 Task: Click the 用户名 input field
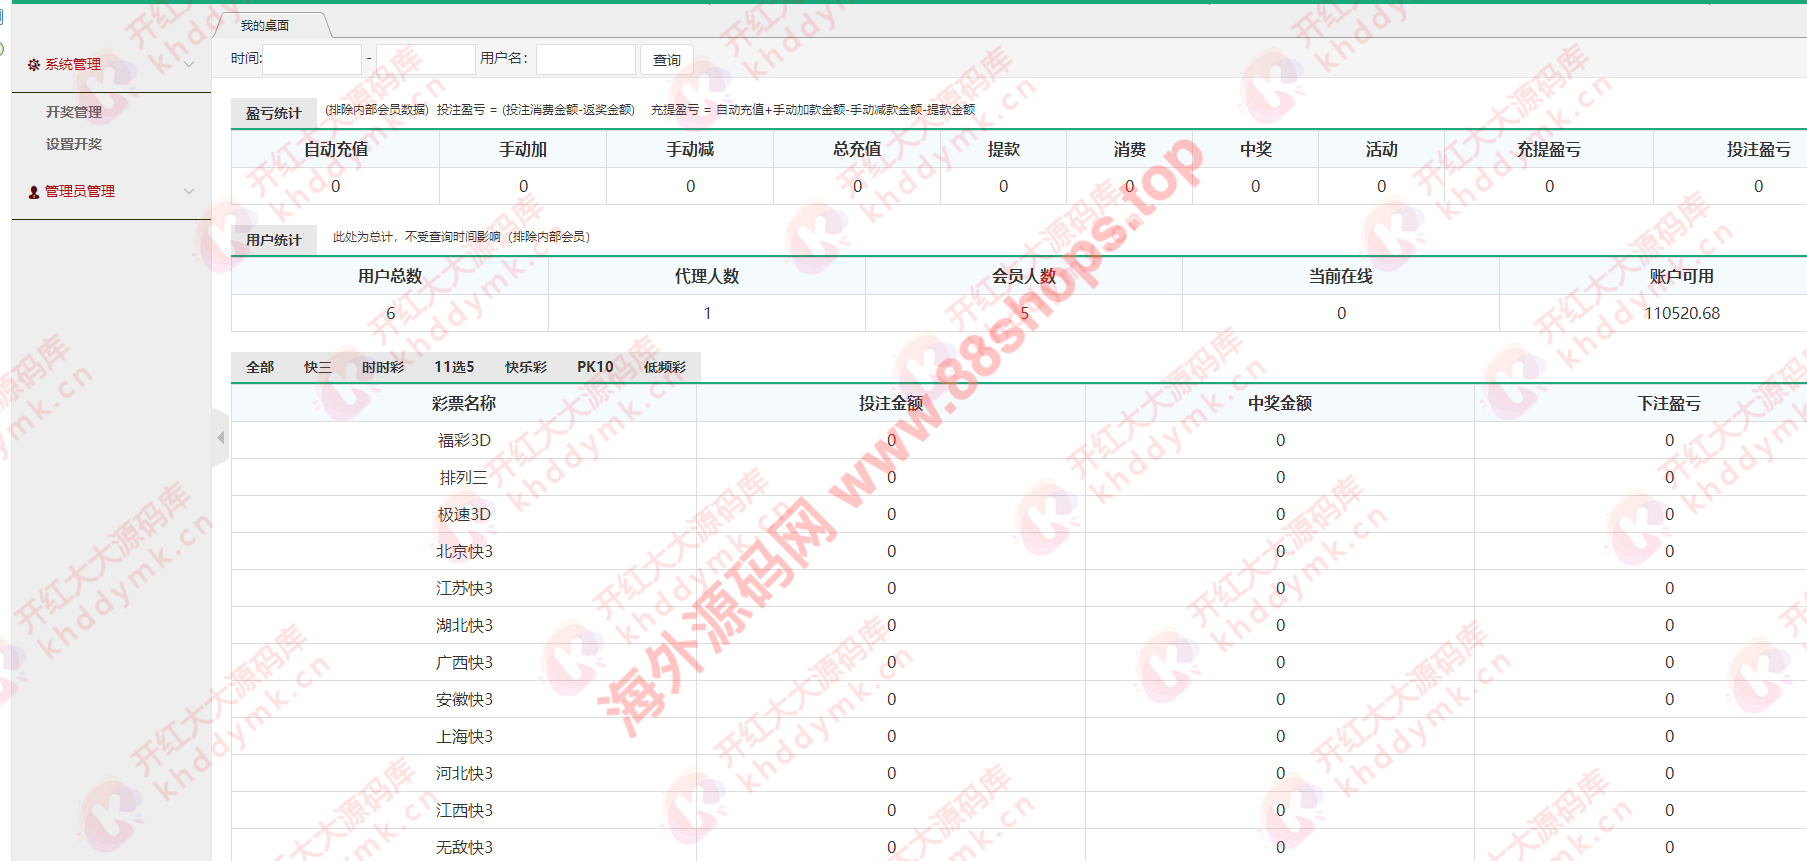click(585, 60)
